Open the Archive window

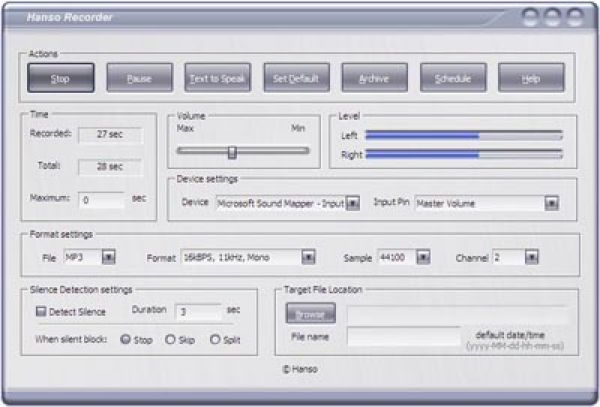(x=374, y=78)
